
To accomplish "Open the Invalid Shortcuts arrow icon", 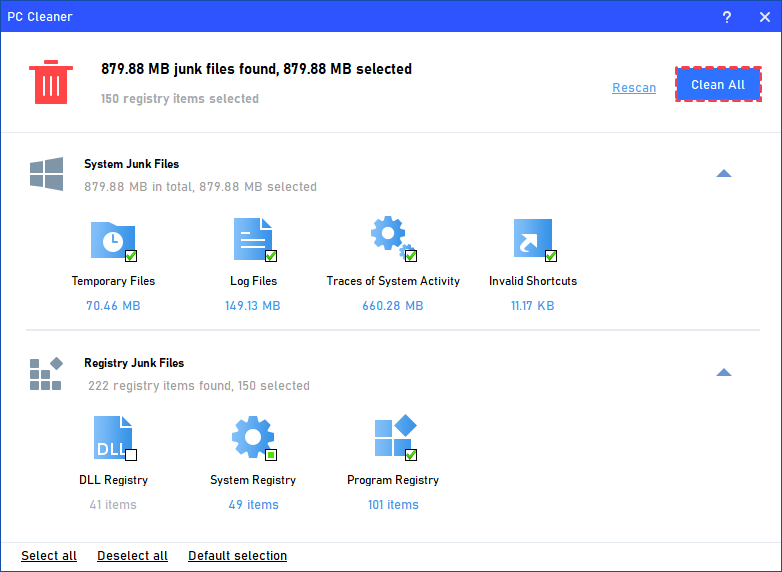I will coord(533,238).
